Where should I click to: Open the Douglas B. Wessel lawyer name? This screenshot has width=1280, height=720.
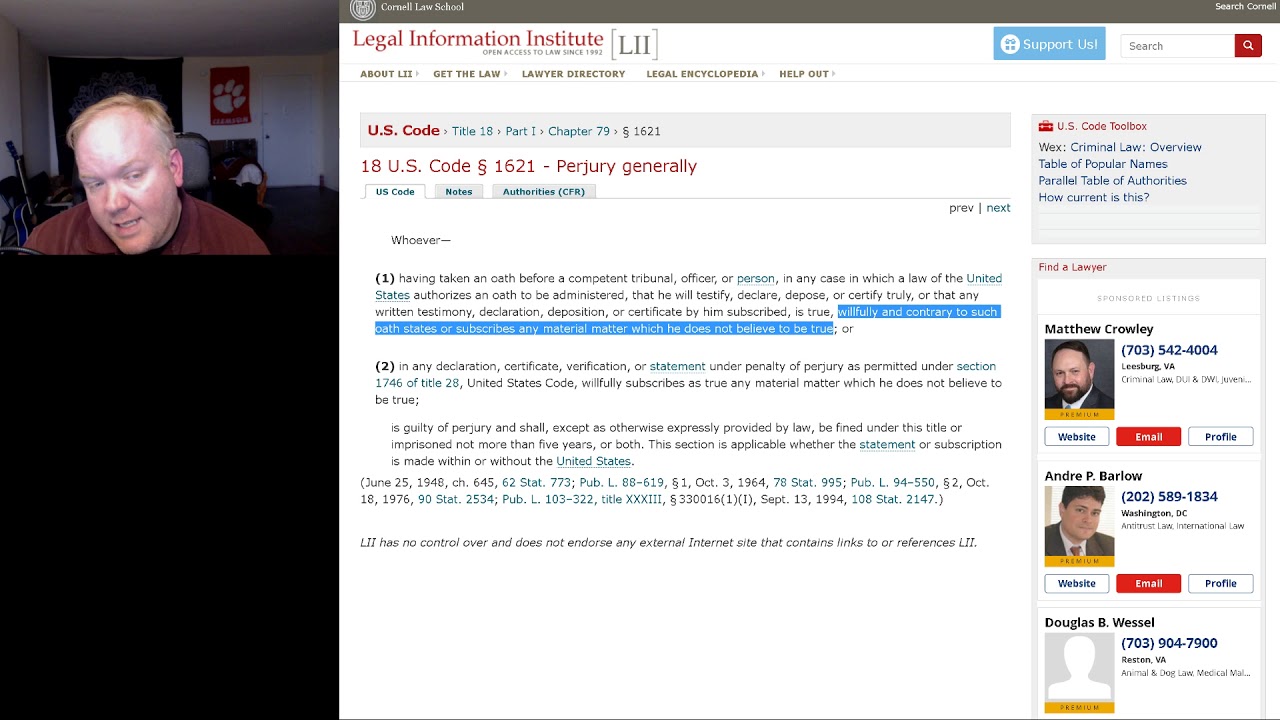click(1099, 623)
